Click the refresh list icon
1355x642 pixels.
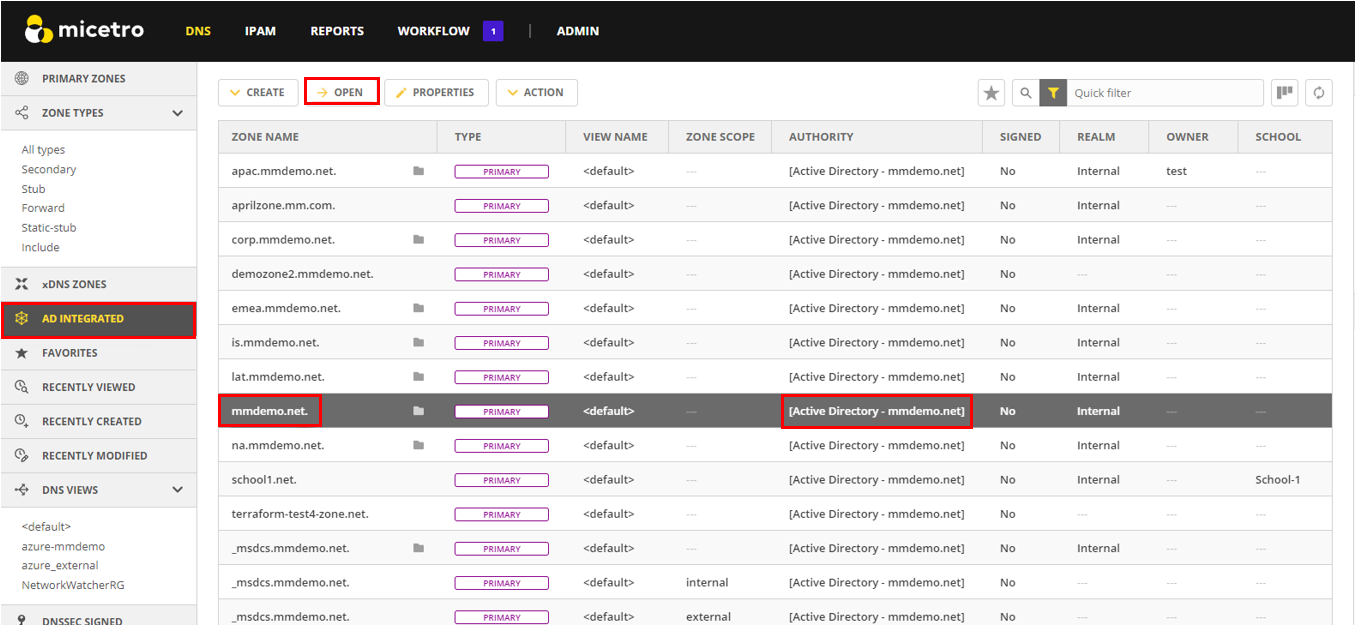point(1319,93)
